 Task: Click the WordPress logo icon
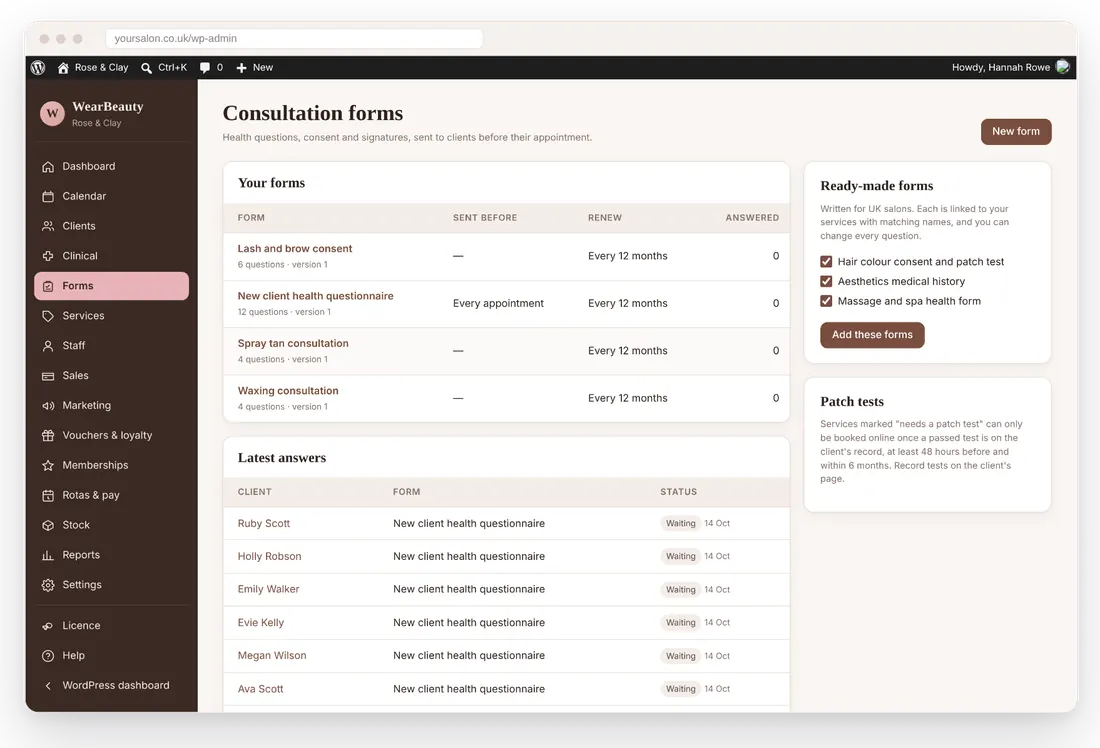coord(38,67)
